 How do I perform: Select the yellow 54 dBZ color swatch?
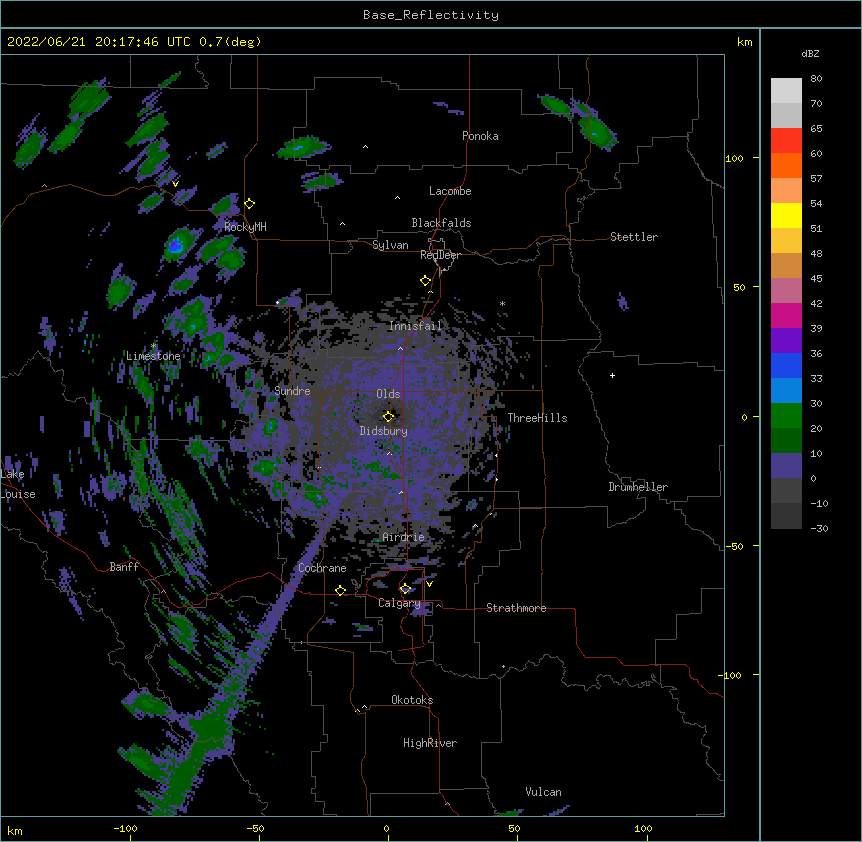[786, 215]
